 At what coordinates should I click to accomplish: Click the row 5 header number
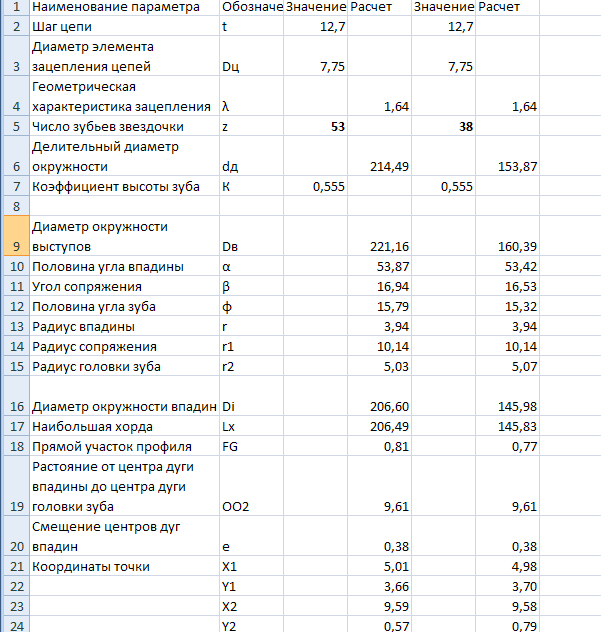coord(14,127)
